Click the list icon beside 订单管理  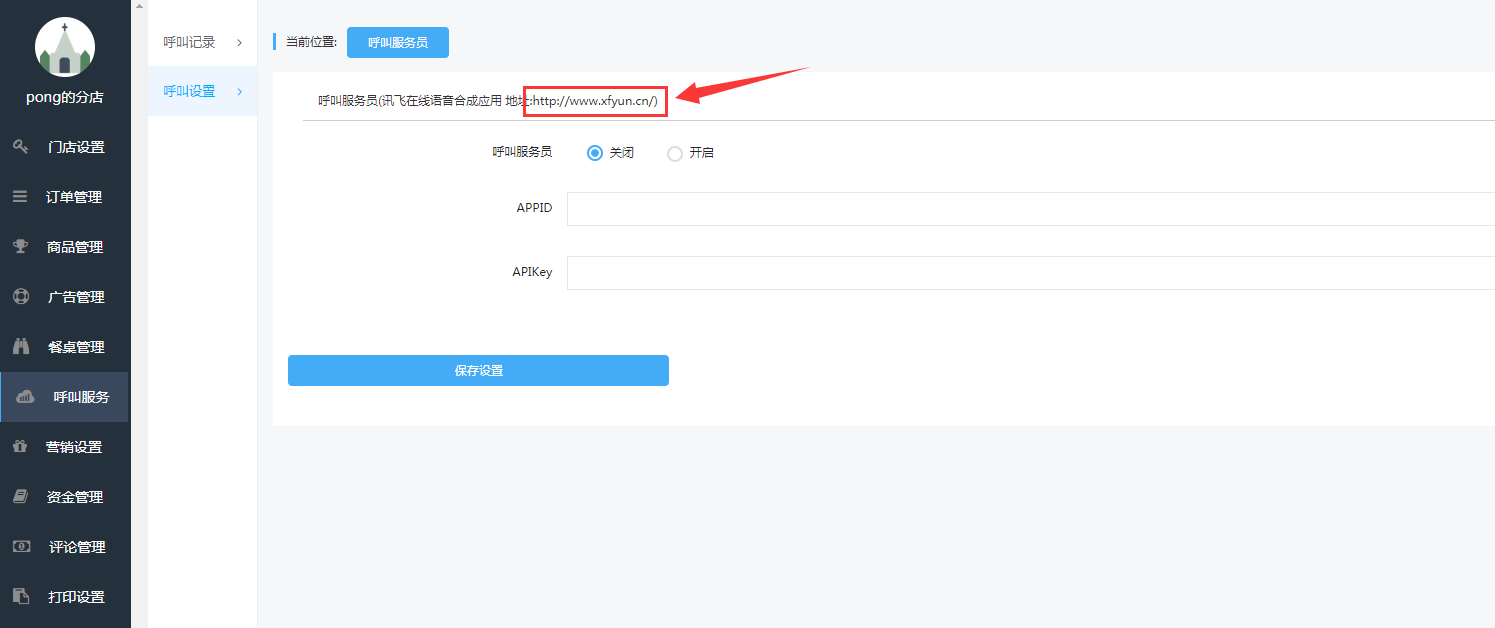[20, 197]
